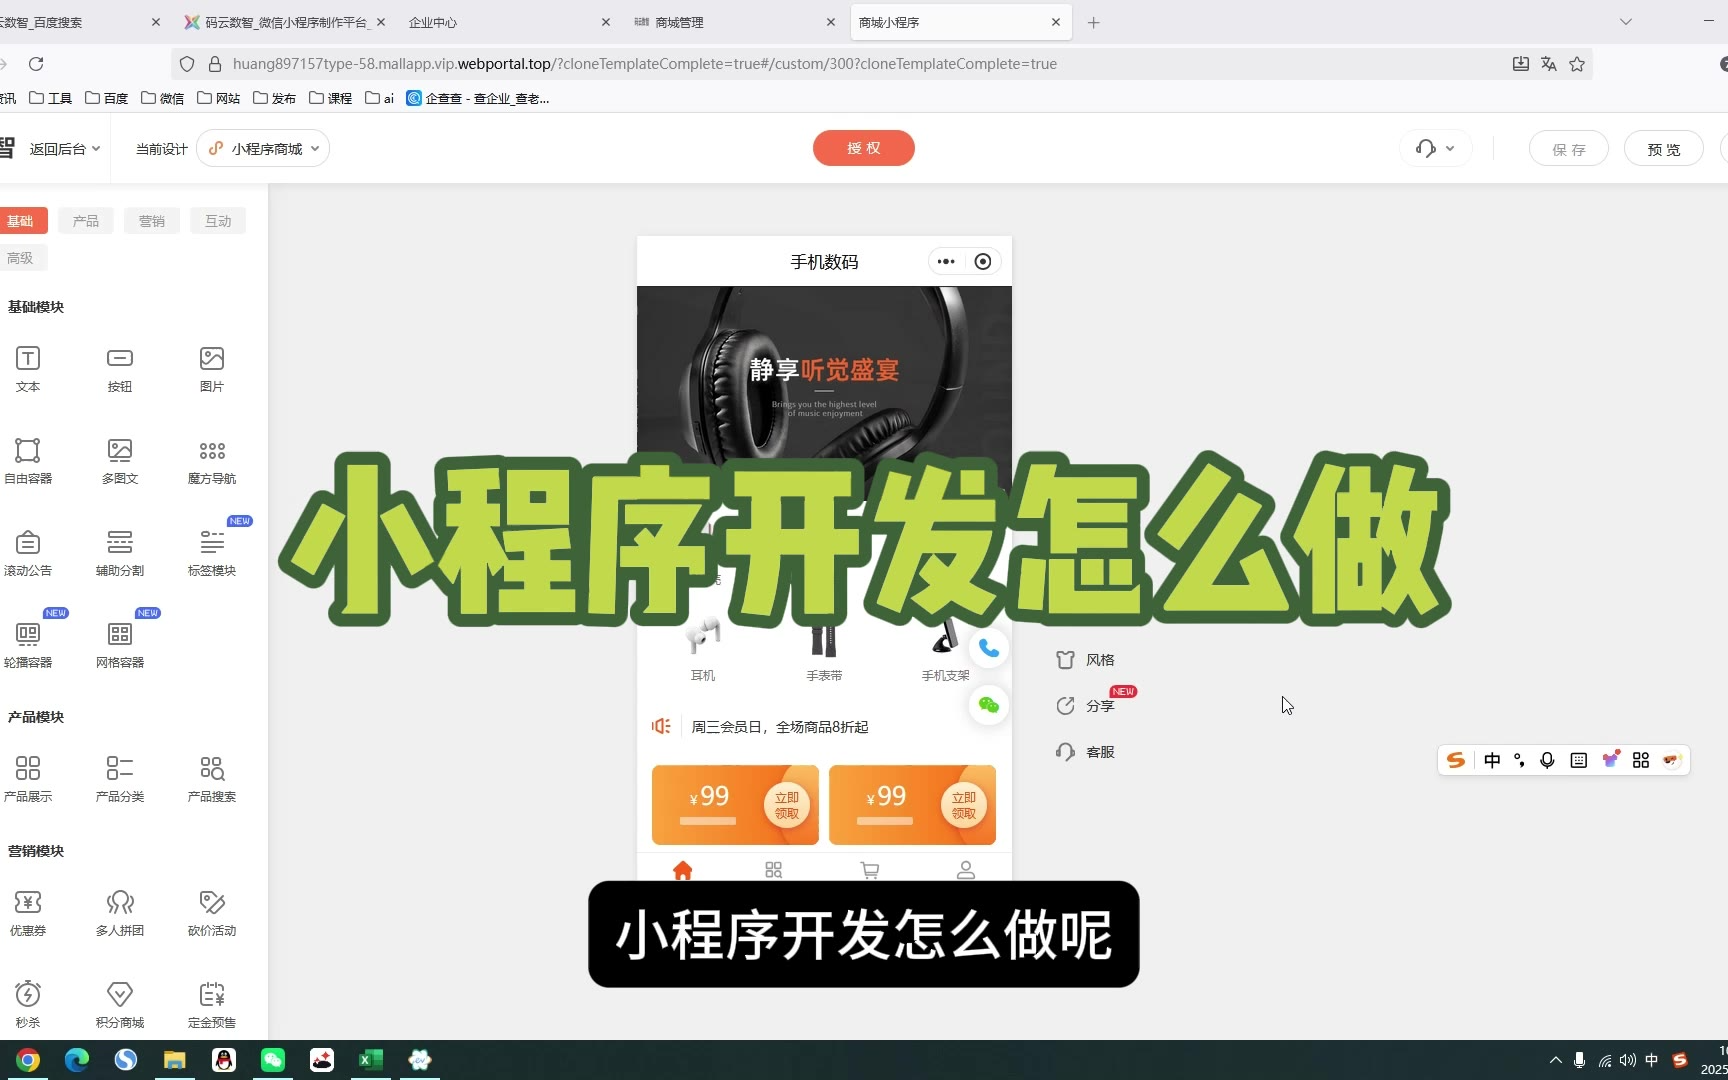The image size is (1728, 1080).
Task: Open the 小程序商城 design selector dropdown
Action: click(264, 149)
